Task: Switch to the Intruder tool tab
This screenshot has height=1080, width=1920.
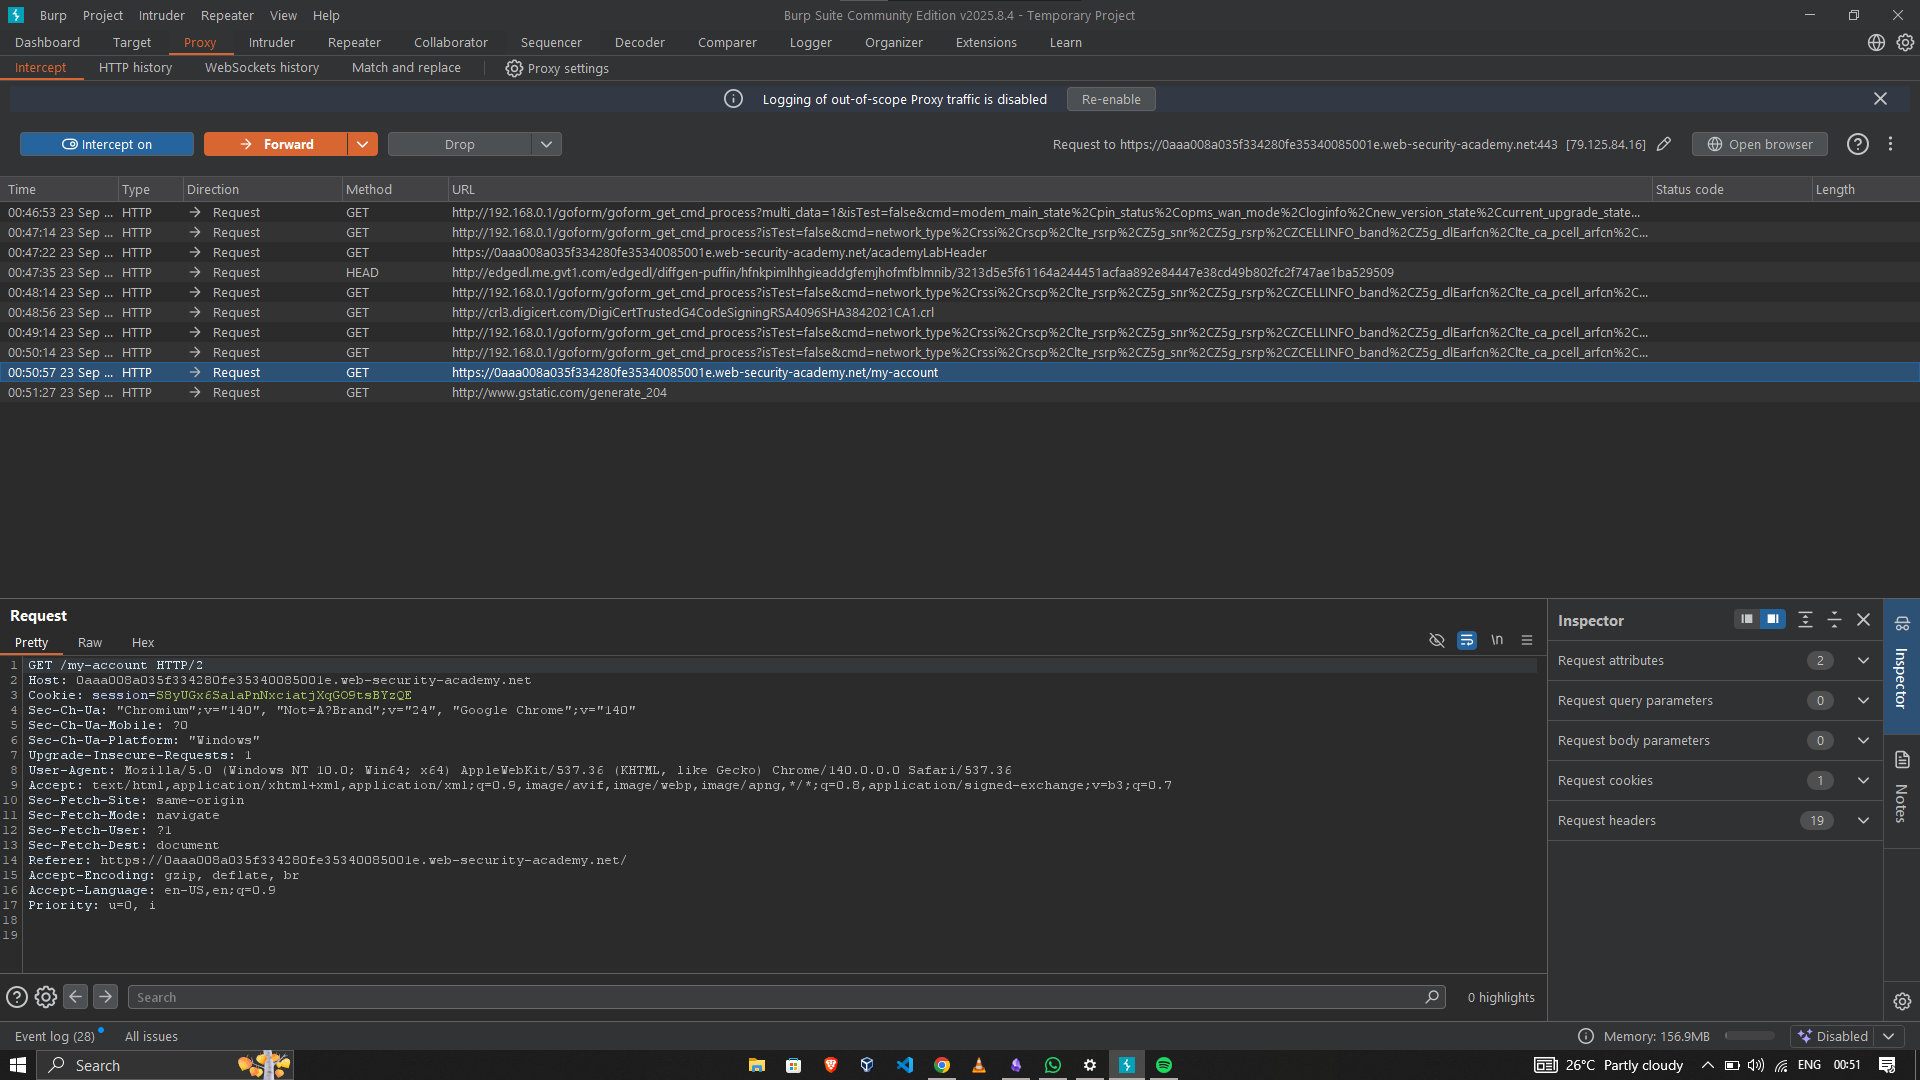Action: (272, 42)
